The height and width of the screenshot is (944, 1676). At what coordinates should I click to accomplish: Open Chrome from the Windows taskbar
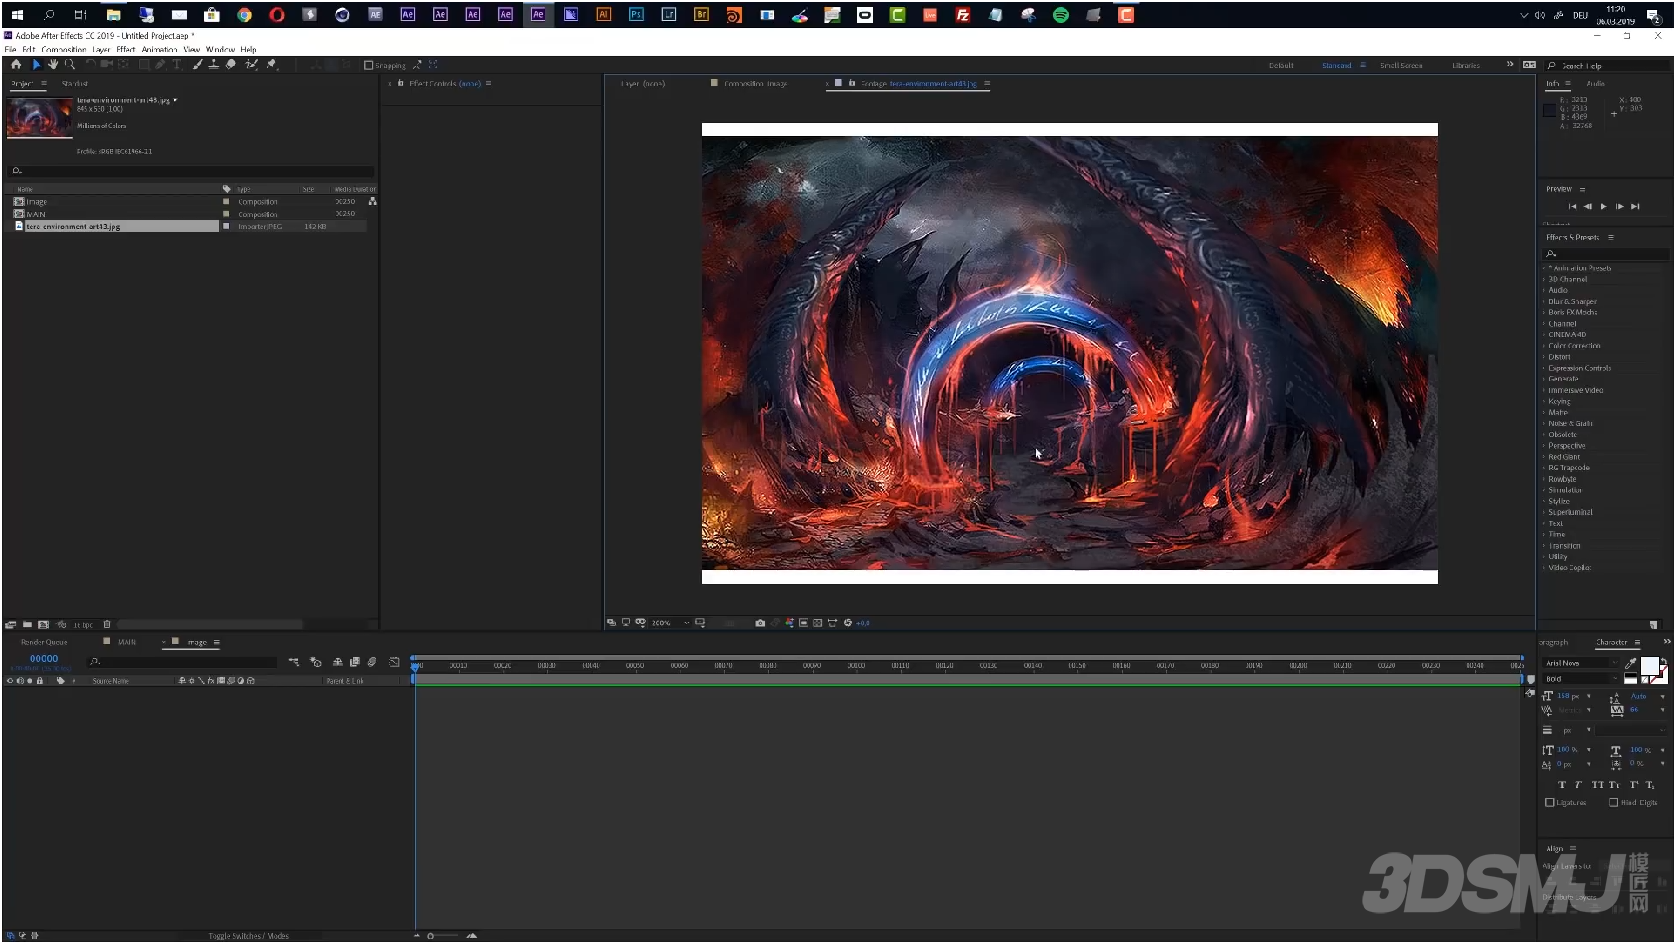click(x=244, y=14)
